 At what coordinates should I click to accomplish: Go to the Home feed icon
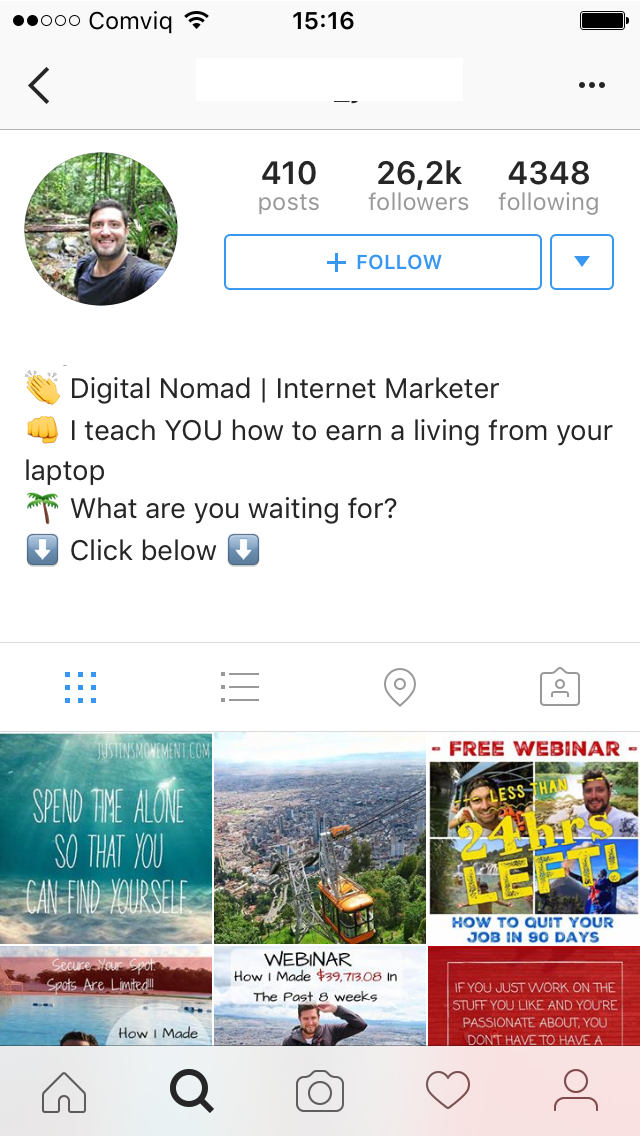[64, 1091]
